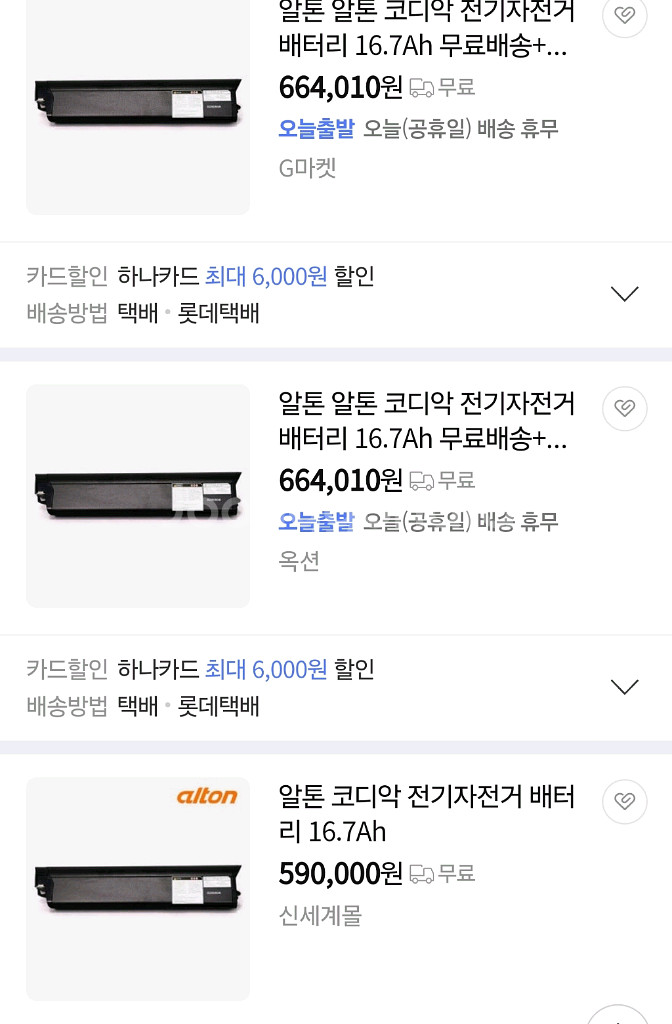Toggle wishlist heart on the 옥션 listing
Viewport: 672px width, 1024px height.
[625, 408]
